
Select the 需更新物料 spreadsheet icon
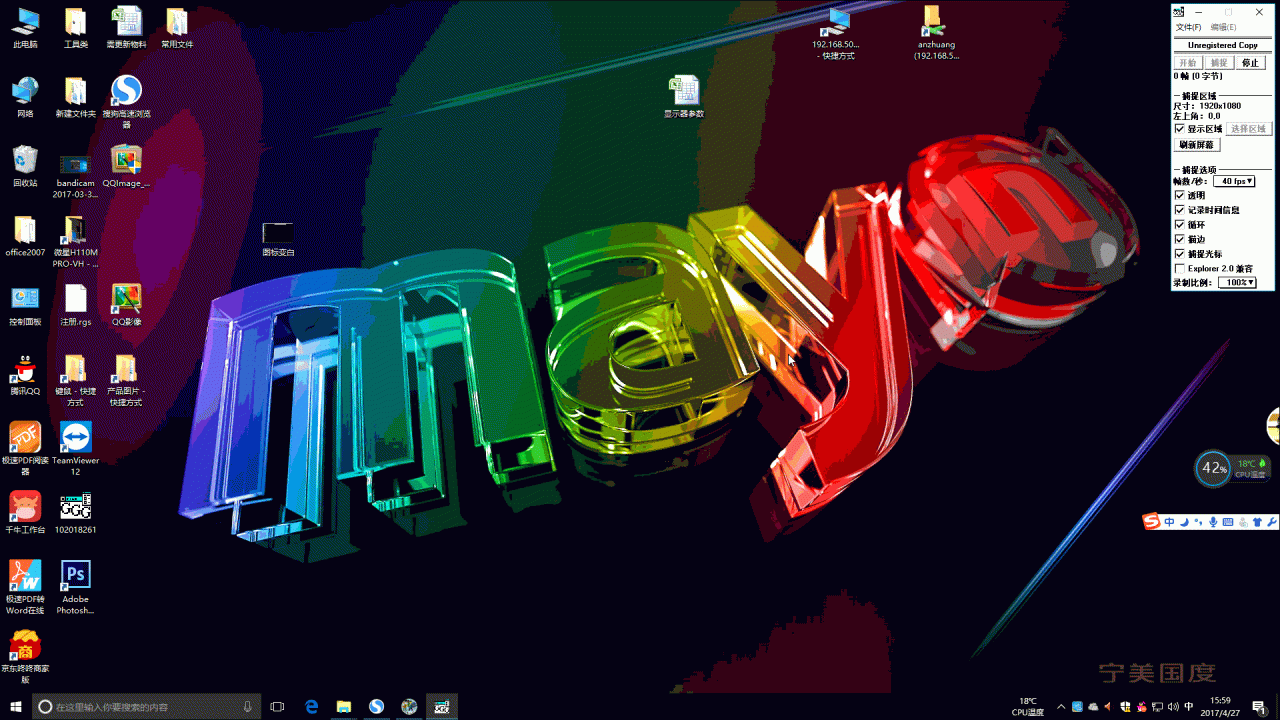point(126,28)
